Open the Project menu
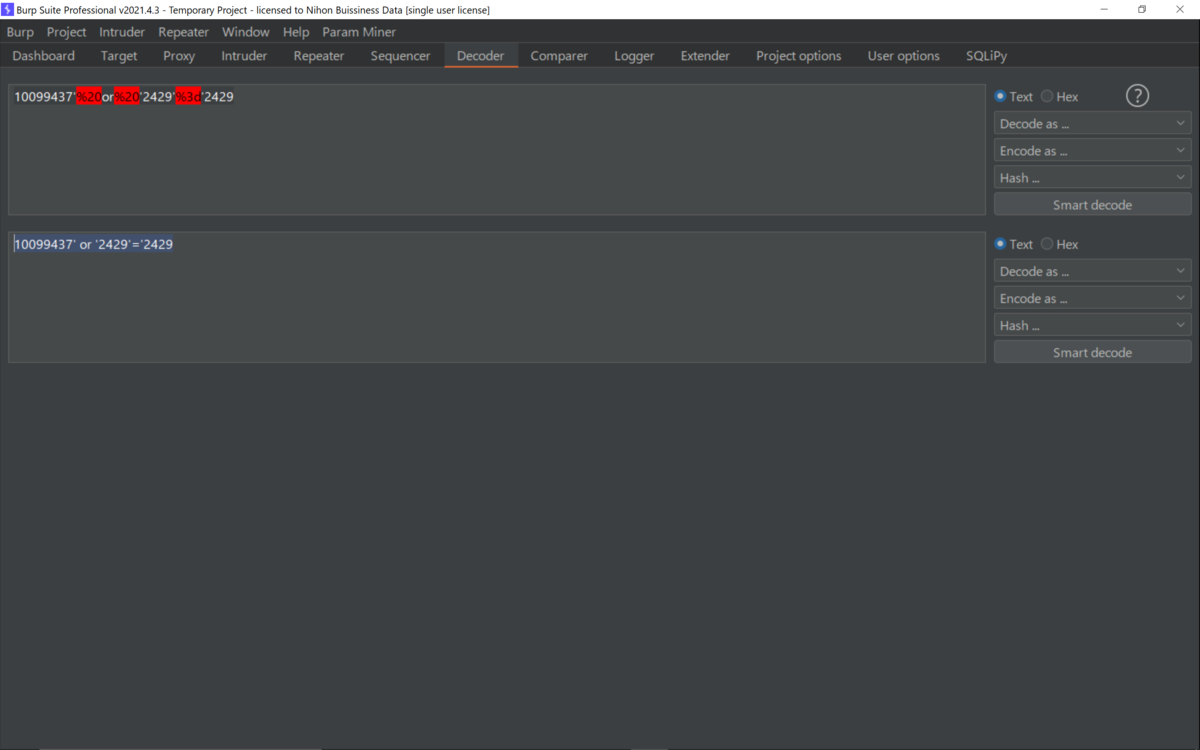 66,32
